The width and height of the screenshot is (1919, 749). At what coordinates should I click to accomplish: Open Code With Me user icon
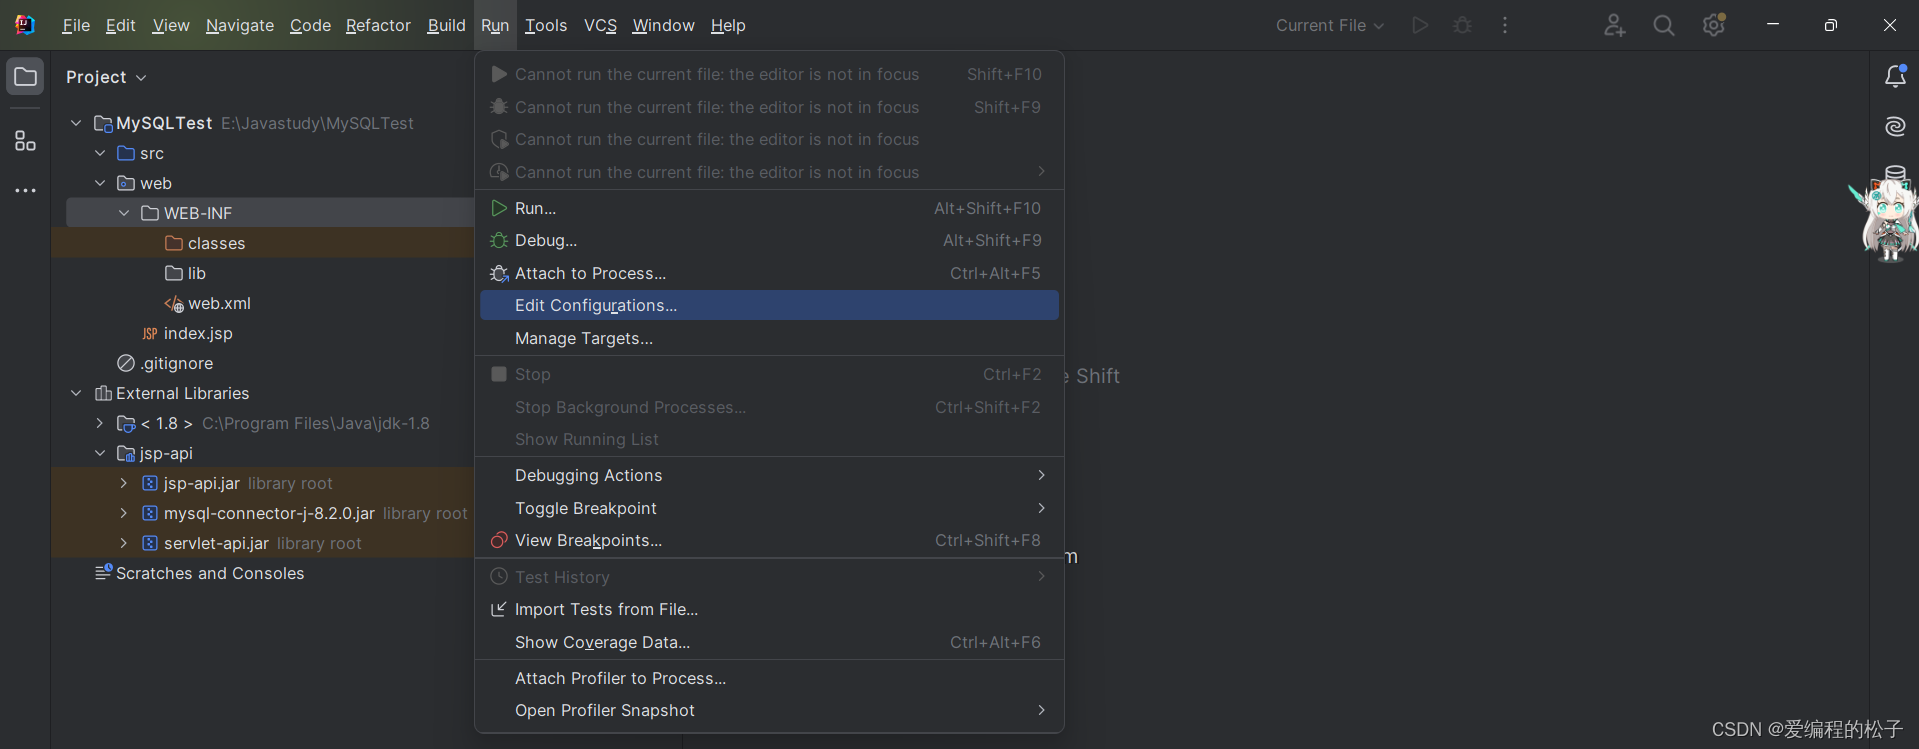coord(1614,25)
